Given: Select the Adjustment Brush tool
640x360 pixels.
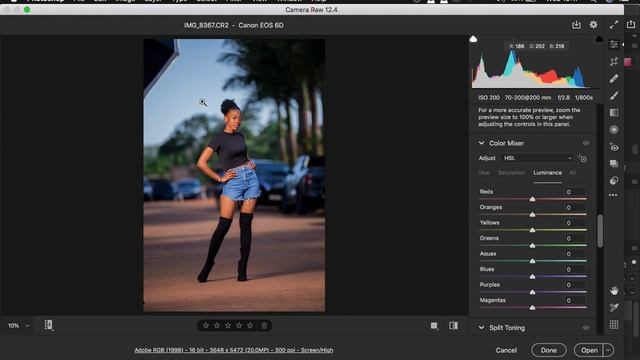Looking at the screenshot, I should click(614, 96).
